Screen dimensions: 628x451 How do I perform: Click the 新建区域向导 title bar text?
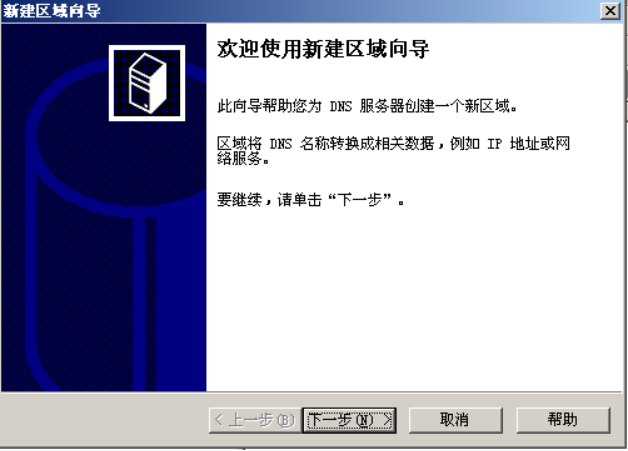click(x=52, y=11)
